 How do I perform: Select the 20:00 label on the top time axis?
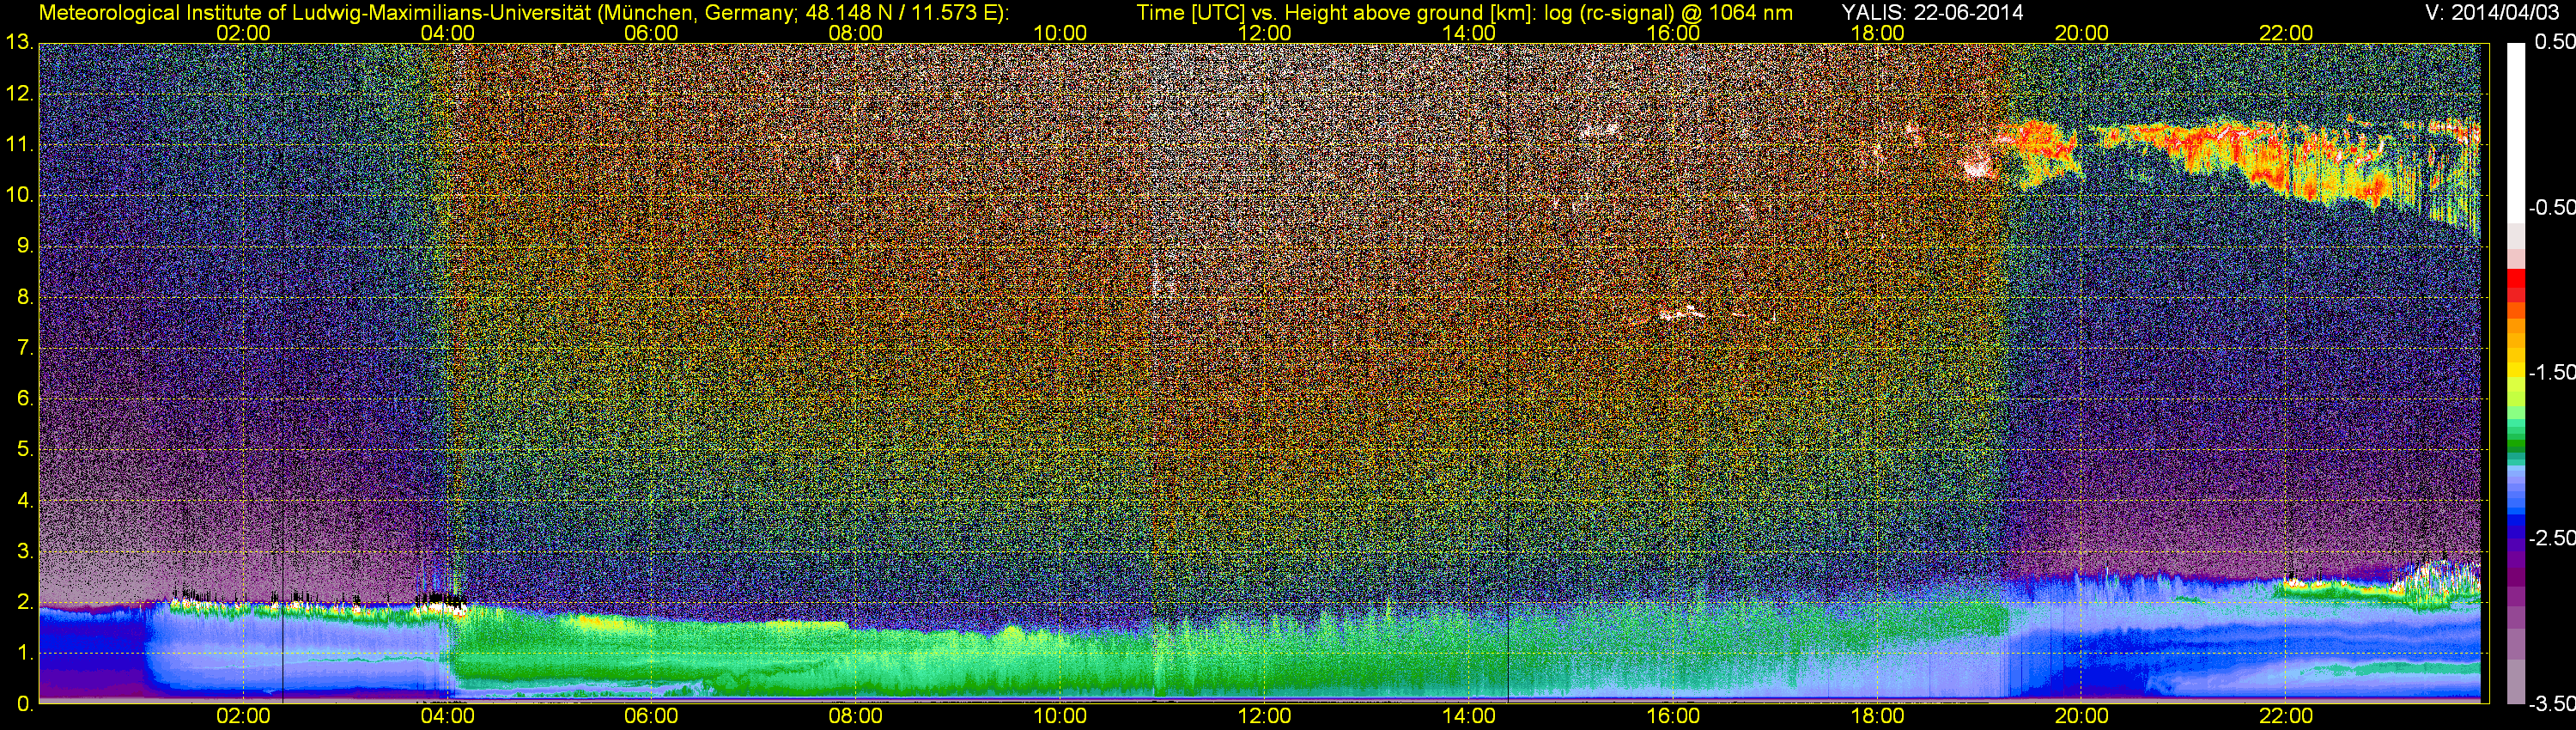pyautogui.click(x=2082, y=33)
